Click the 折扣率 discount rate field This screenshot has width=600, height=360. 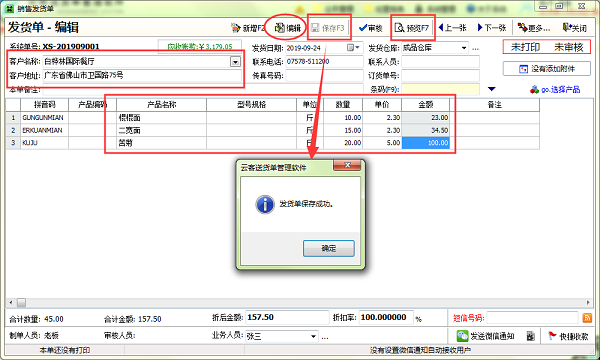pyautogui.click(x=386, y=318)
